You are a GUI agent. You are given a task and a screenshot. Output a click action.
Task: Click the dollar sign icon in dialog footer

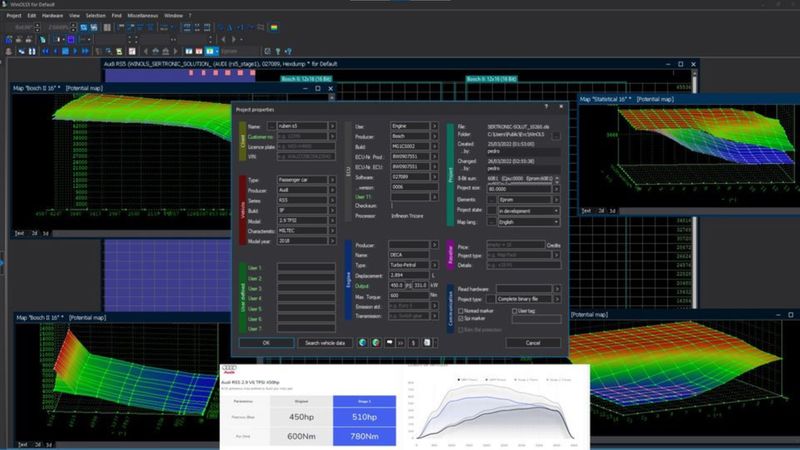[414, 342]
